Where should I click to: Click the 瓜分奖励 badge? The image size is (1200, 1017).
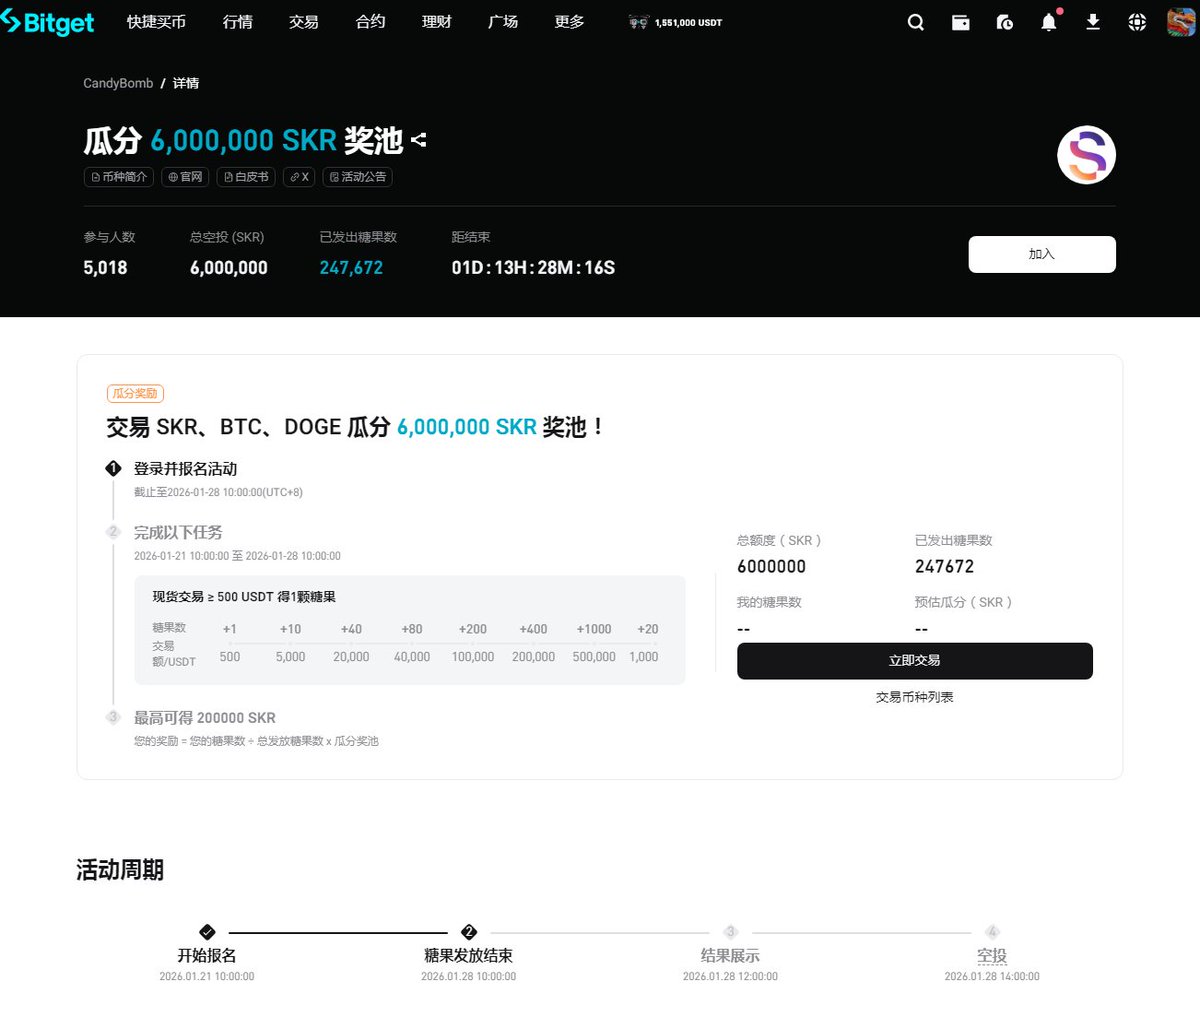[x=135, y=394]
